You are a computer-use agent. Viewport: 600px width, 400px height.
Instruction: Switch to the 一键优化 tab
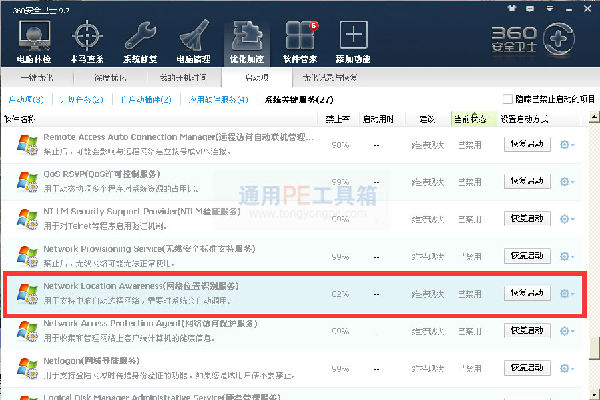(x=37, y=78)
